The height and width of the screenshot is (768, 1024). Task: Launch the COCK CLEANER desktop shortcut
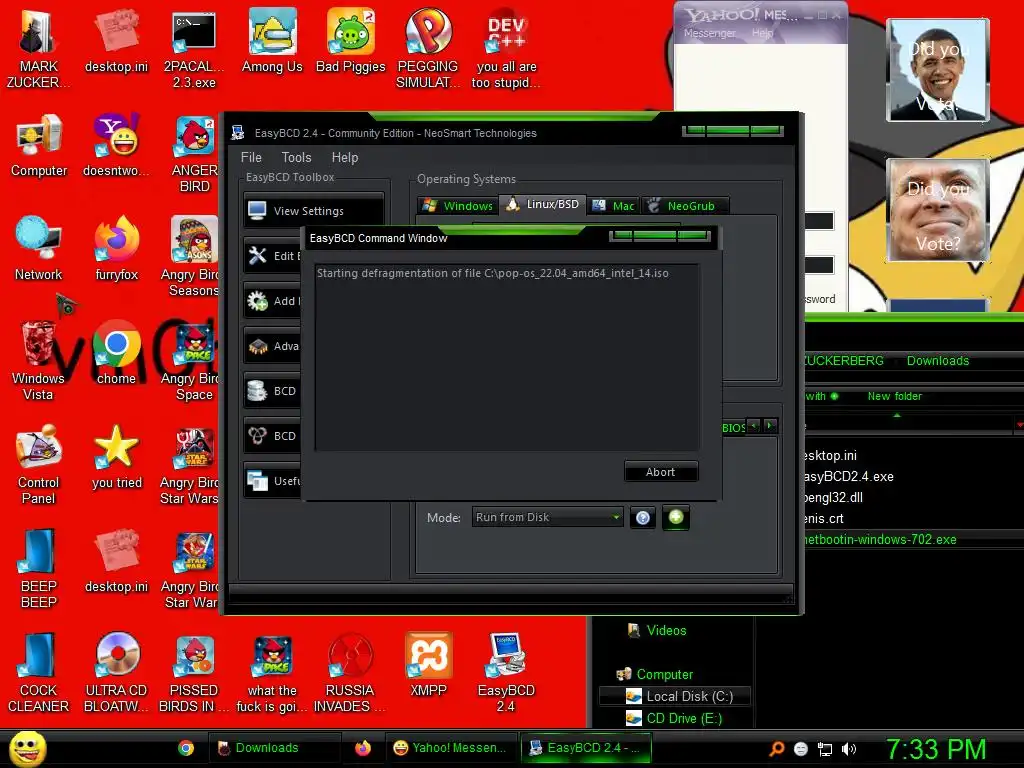(x=39, y=673)
